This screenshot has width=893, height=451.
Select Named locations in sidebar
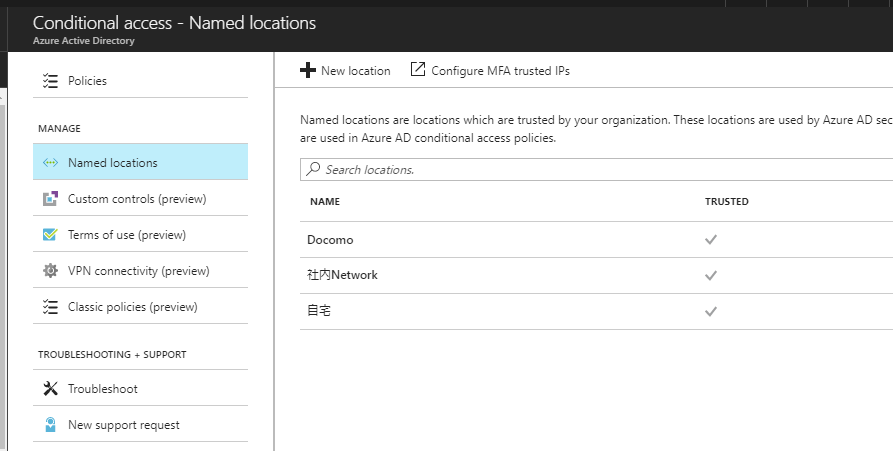pos(141,162)
